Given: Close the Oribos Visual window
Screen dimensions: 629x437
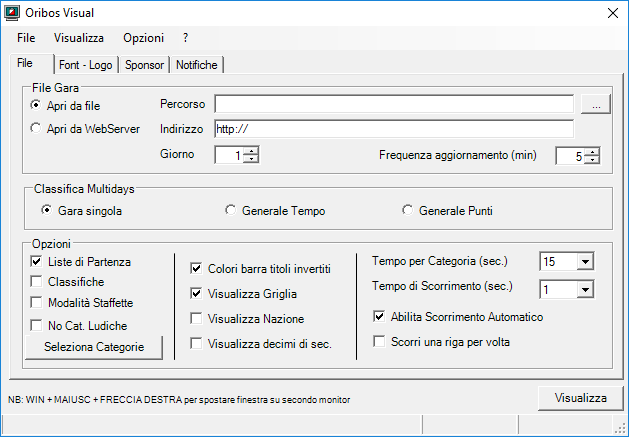Looking at the screenshot, I should 613,13.
